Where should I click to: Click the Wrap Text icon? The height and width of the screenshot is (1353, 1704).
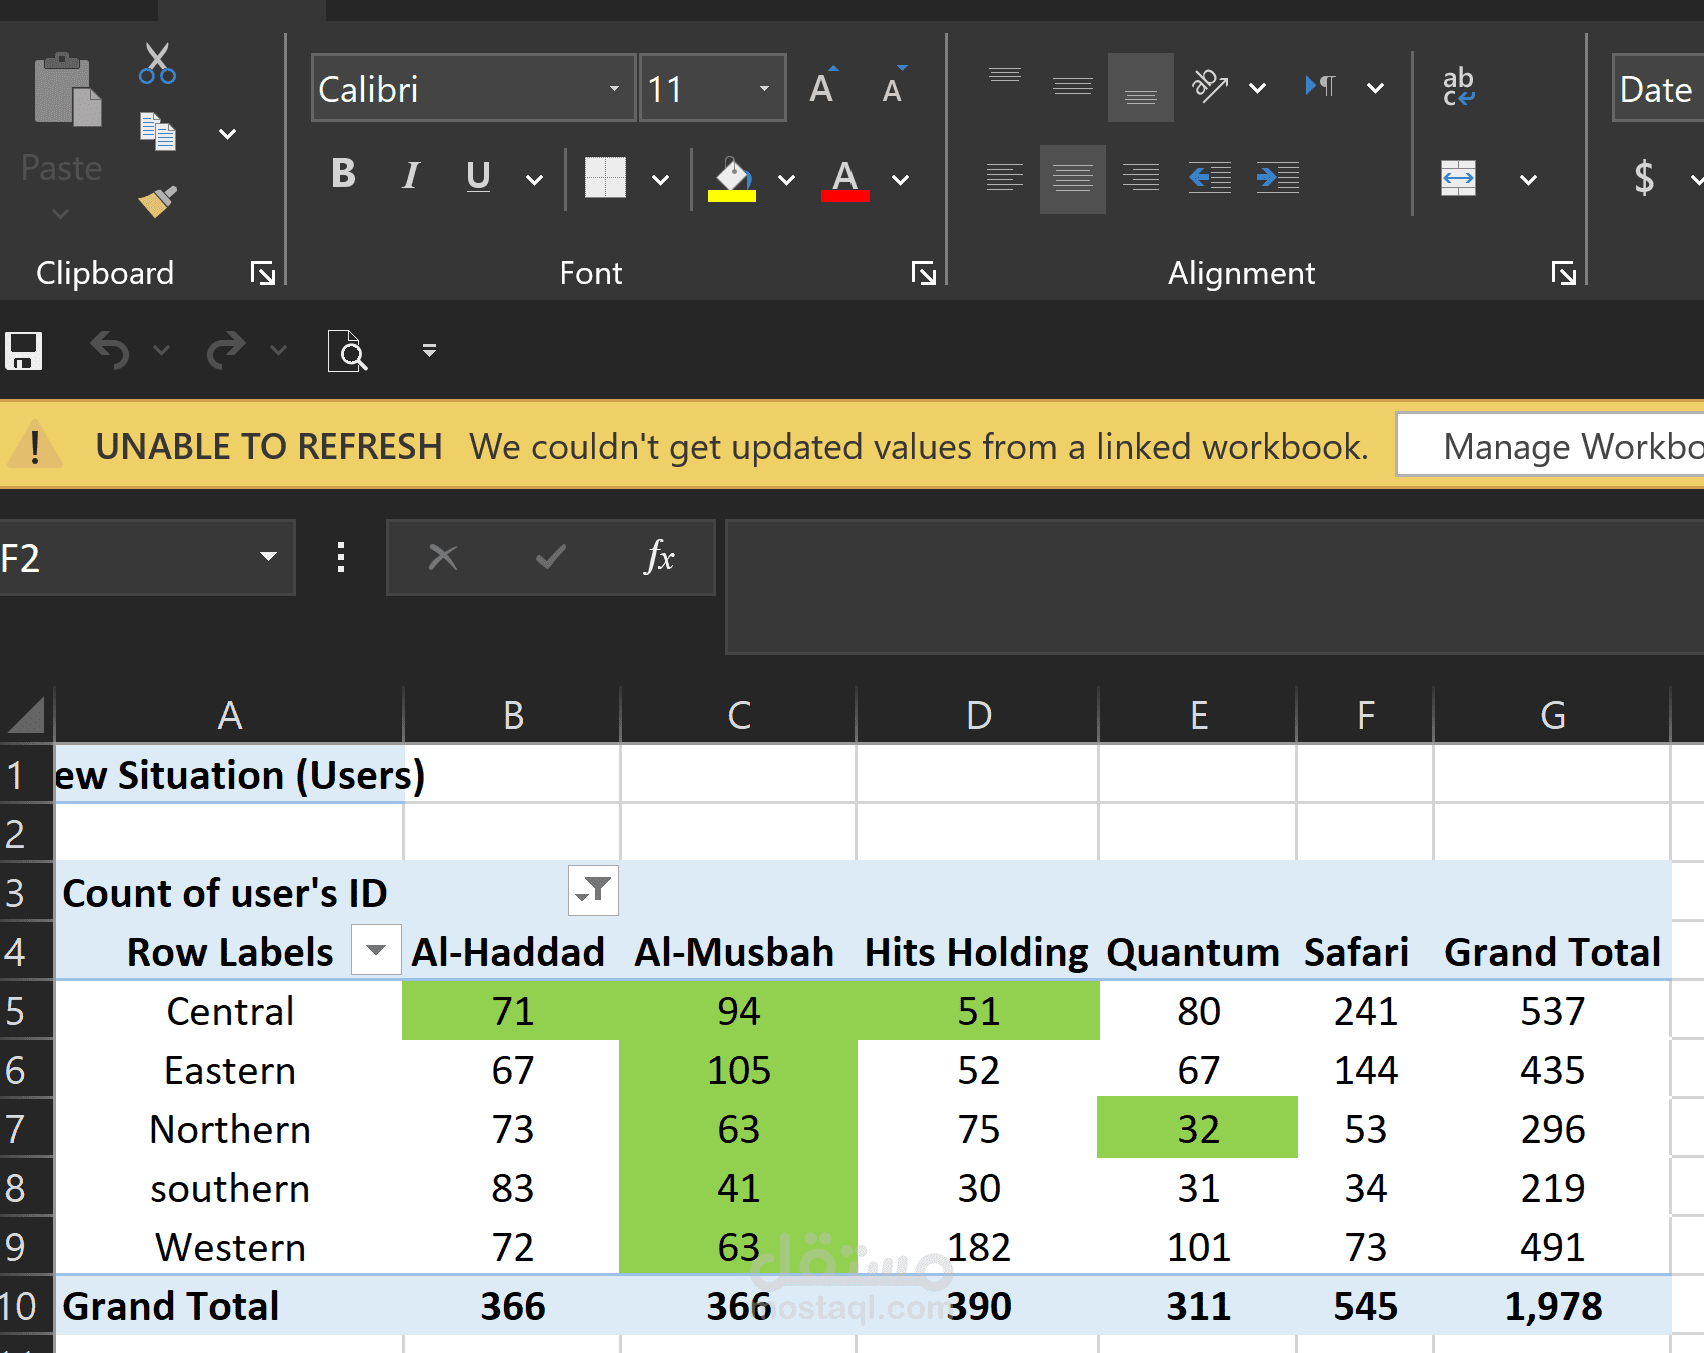click(1459, 86)
